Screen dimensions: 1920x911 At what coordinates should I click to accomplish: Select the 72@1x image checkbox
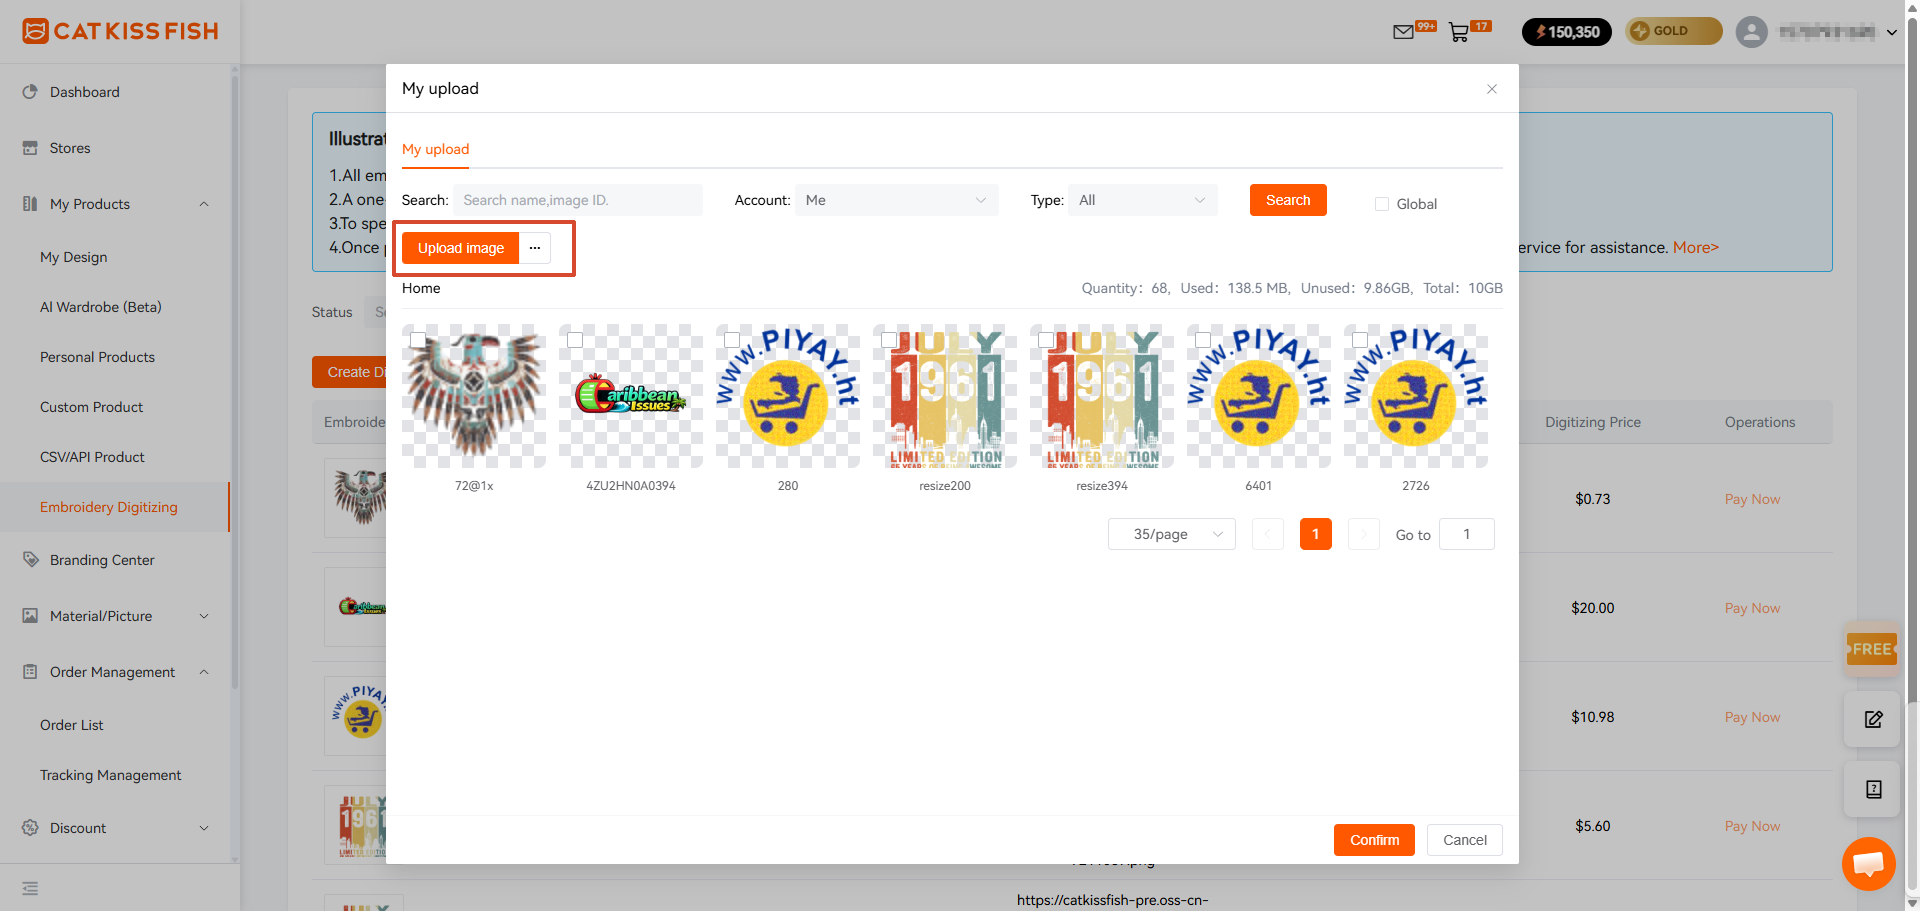(x=418, y=340)
